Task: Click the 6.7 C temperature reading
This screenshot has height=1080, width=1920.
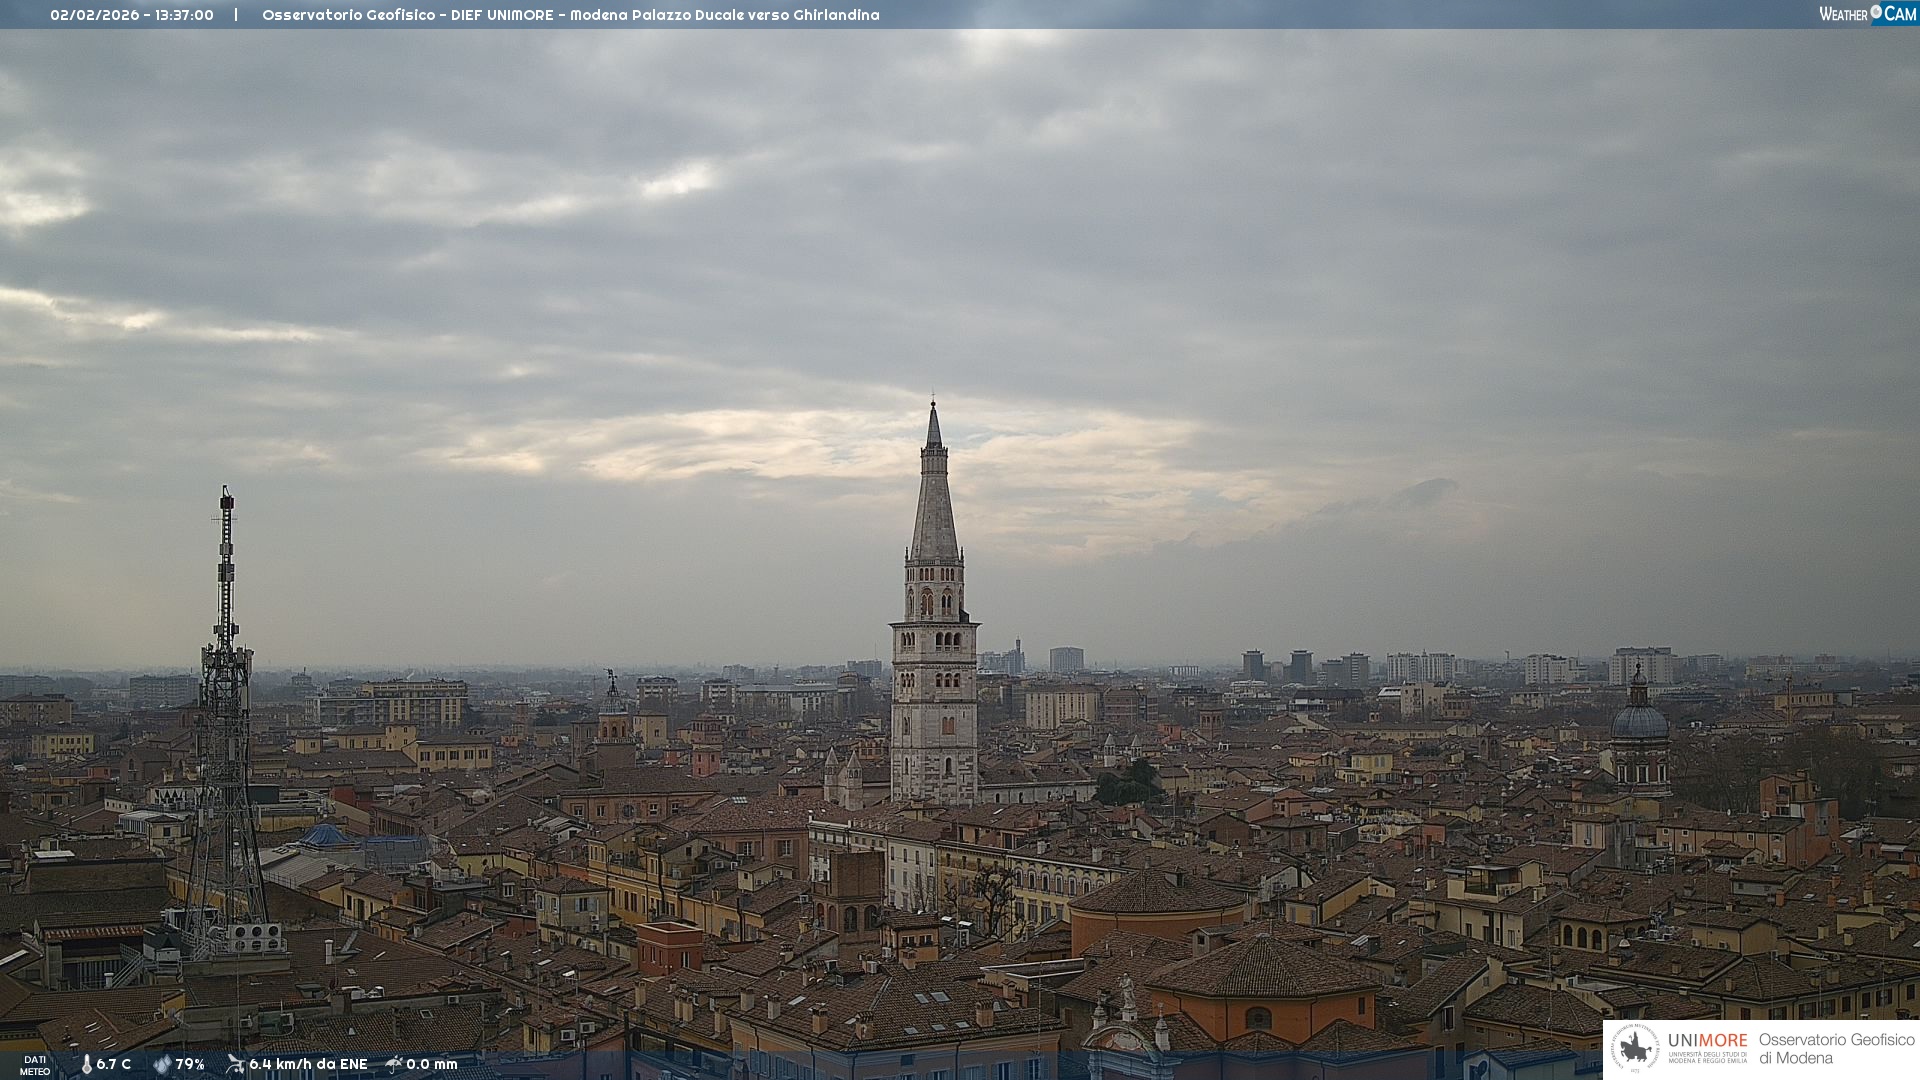Action: (x=114, y=1064)
